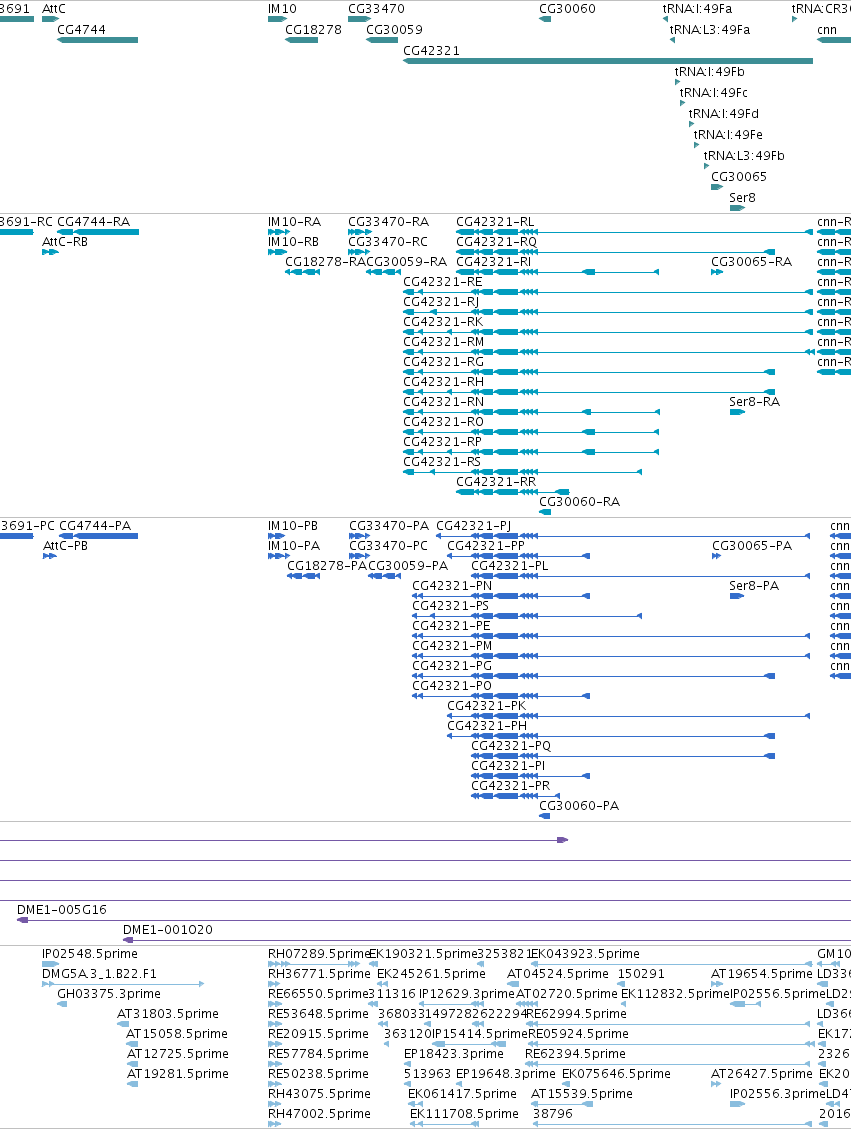Click the AttC gene label
Viewport: 851px width, 1129px height.
tap(53, 9)
